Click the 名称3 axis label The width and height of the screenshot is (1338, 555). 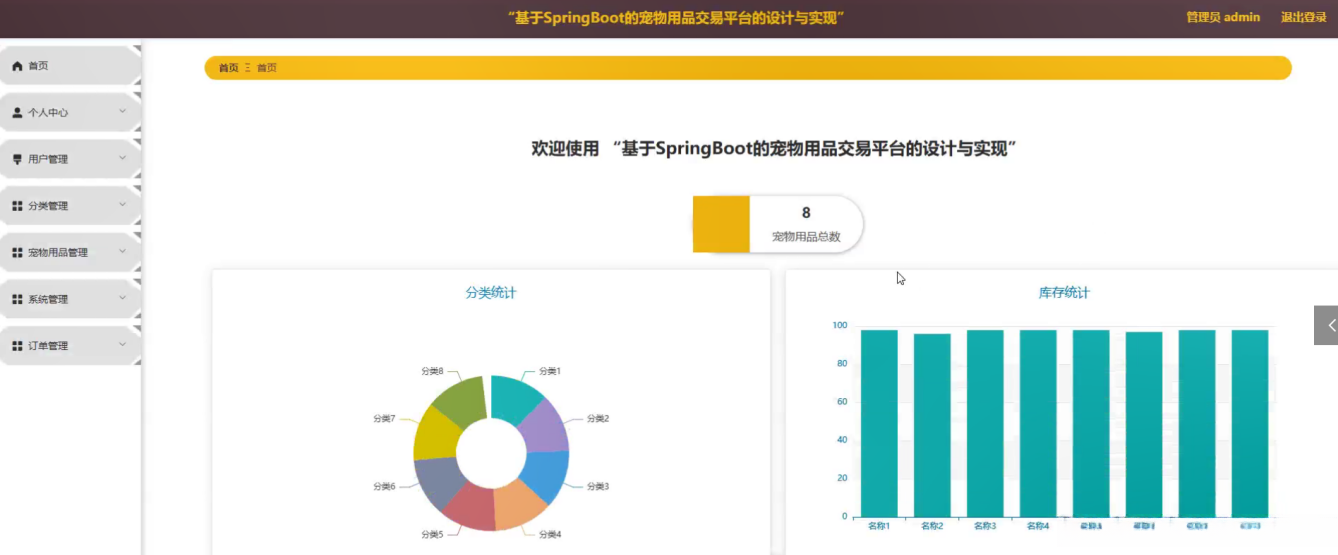click(985, 526)
